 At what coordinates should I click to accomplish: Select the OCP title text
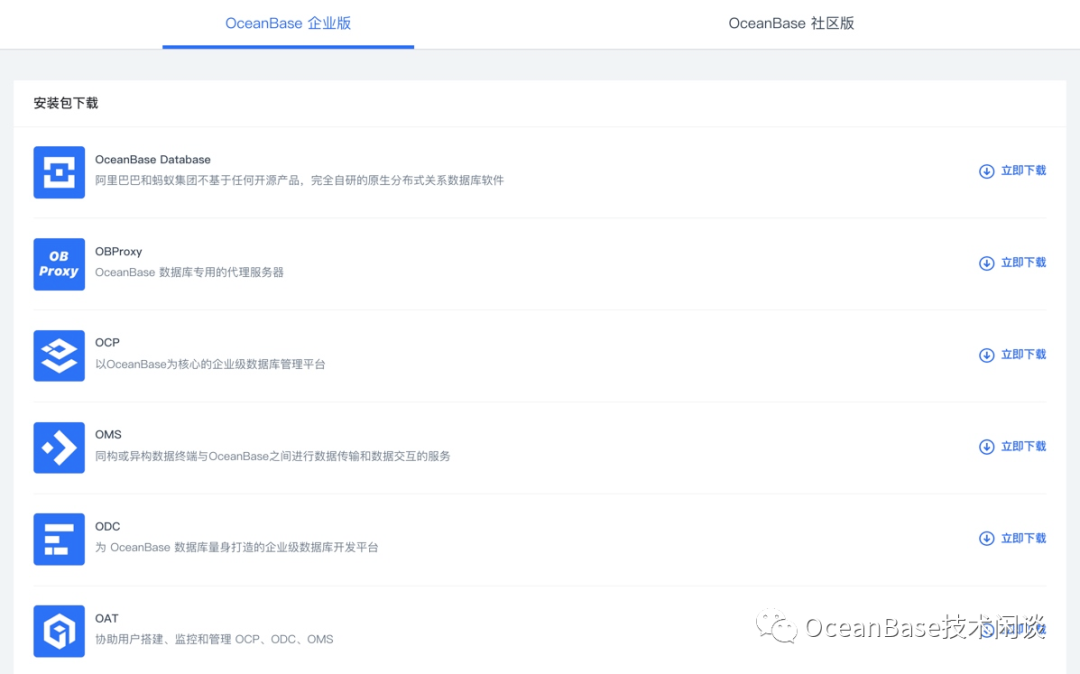[107, 343]
